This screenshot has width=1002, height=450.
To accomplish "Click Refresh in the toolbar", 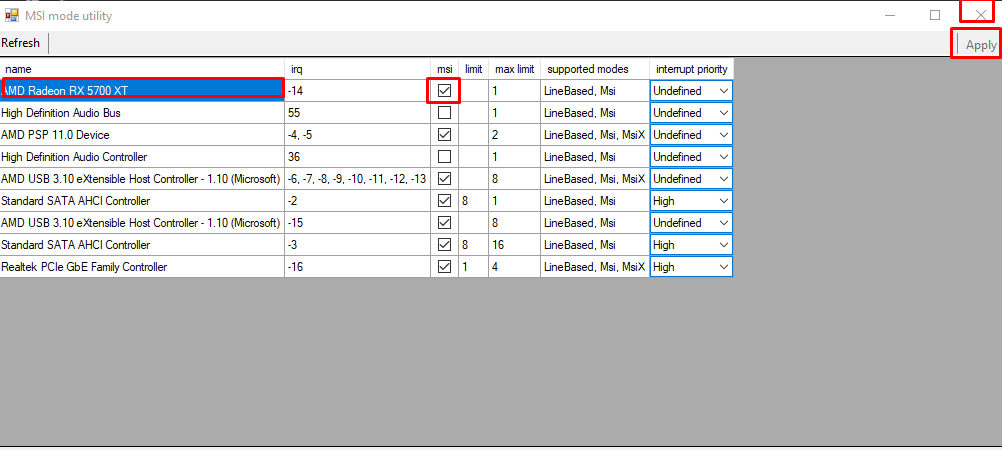I will pyautogui.click(x=21, y=43).
